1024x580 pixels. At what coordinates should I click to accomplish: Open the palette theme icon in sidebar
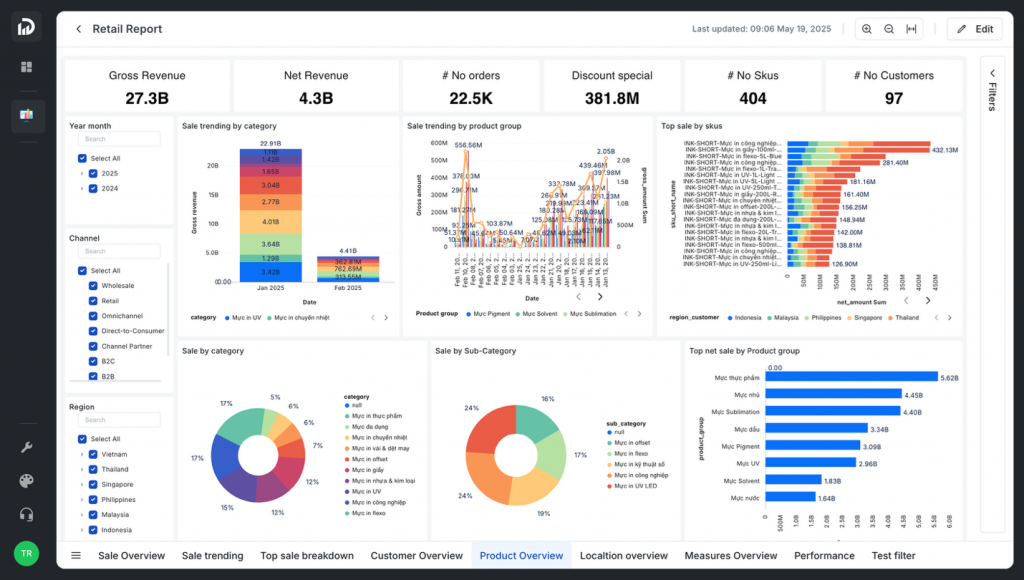(x=26, y=481)
